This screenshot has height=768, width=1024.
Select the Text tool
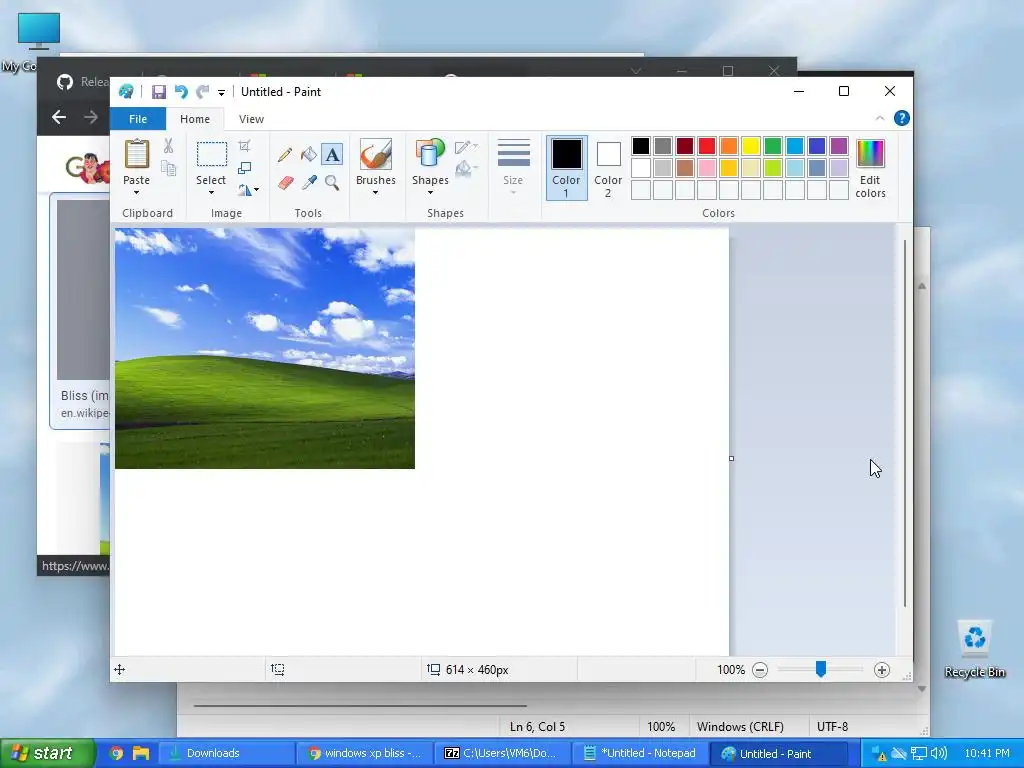point(332,154)
